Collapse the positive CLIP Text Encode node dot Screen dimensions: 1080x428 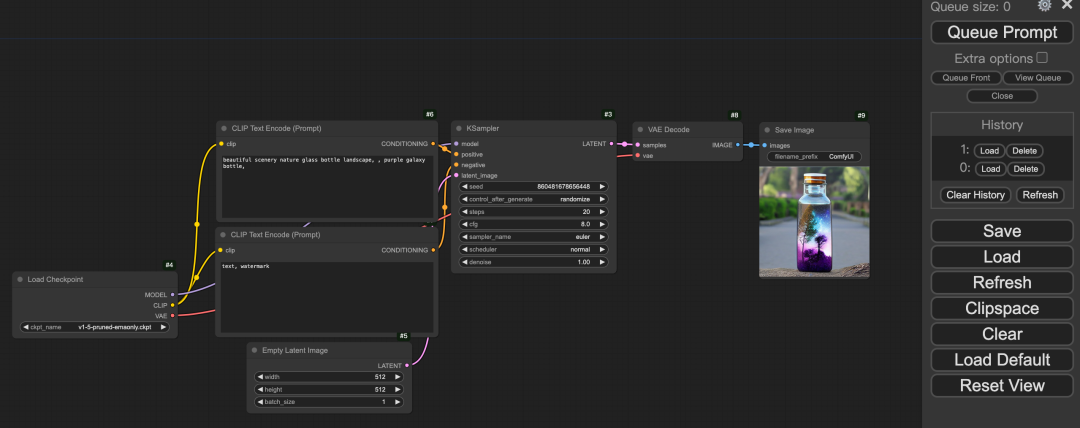[x=223, y=128]
